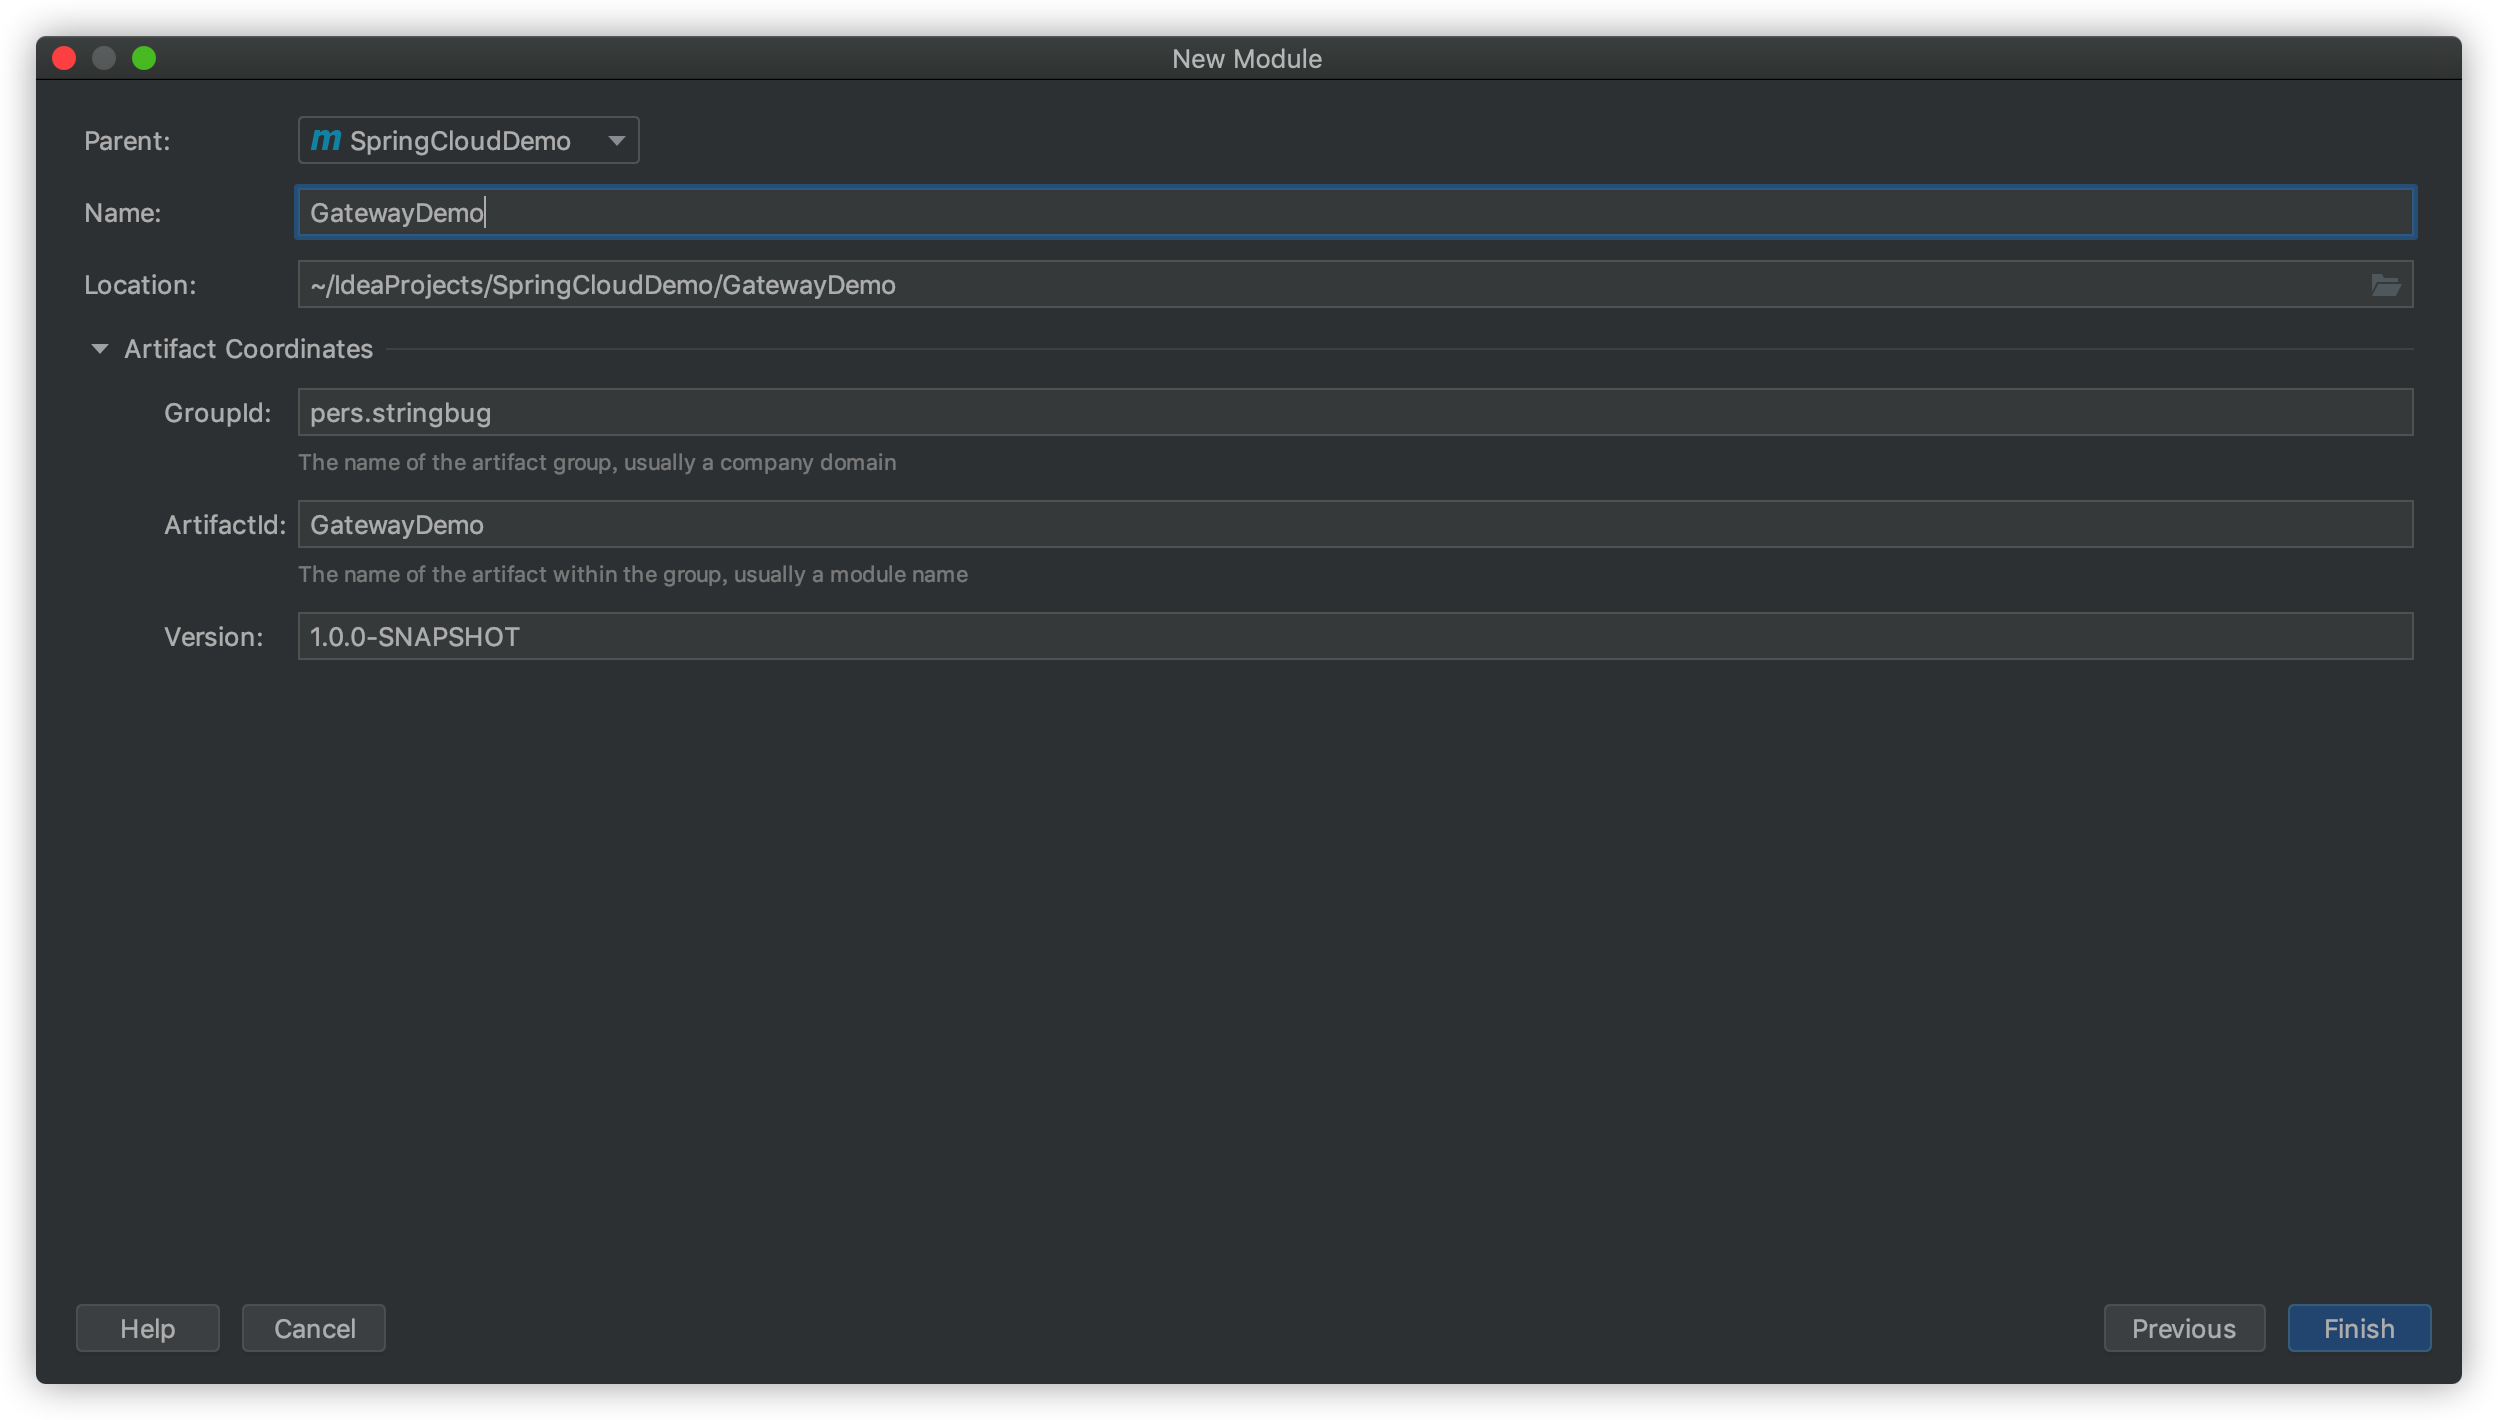Click the GroupId label

[x=217, y=413]
